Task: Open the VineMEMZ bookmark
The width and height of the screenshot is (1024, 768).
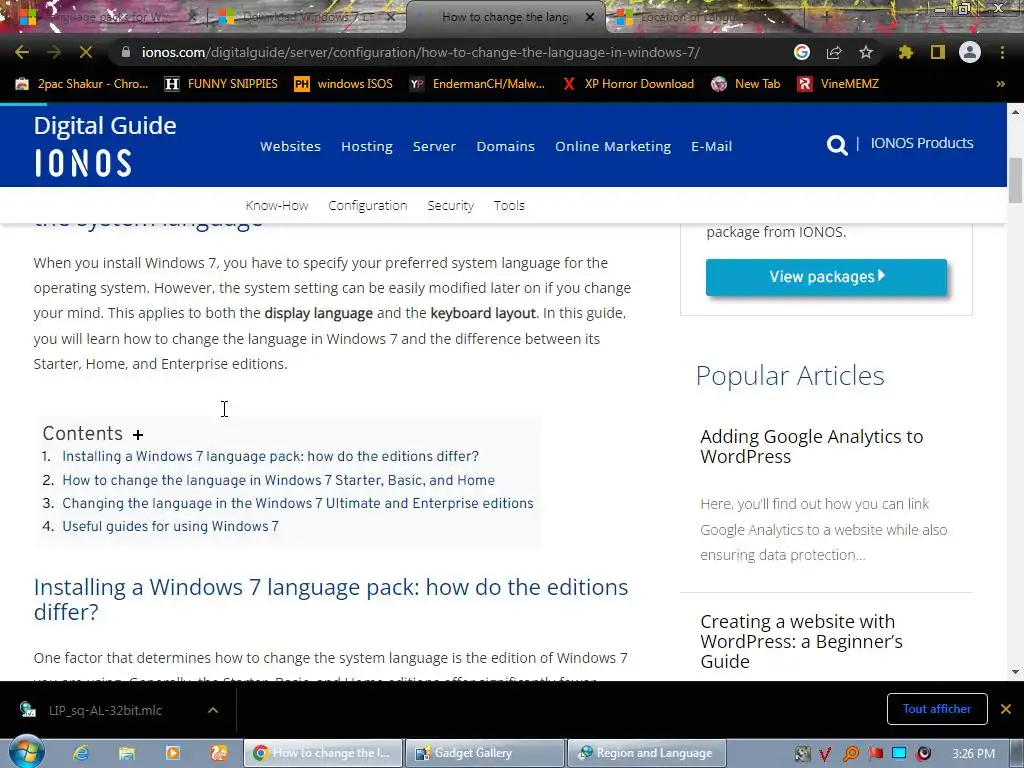Action: 838,84
